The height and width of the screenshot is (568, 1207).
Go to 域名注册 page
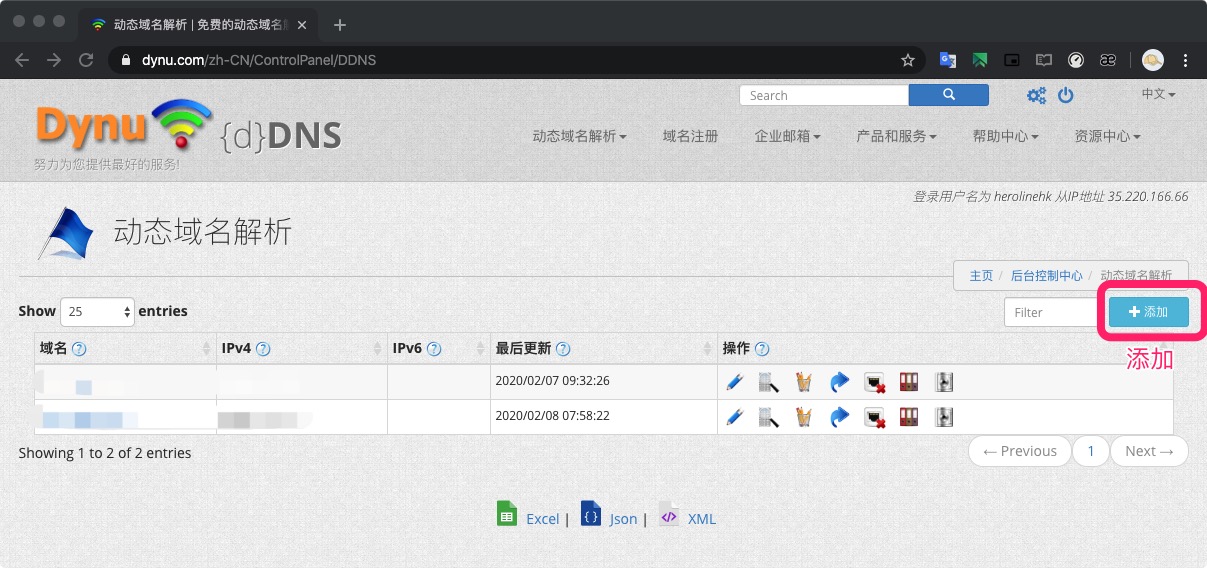690,136
